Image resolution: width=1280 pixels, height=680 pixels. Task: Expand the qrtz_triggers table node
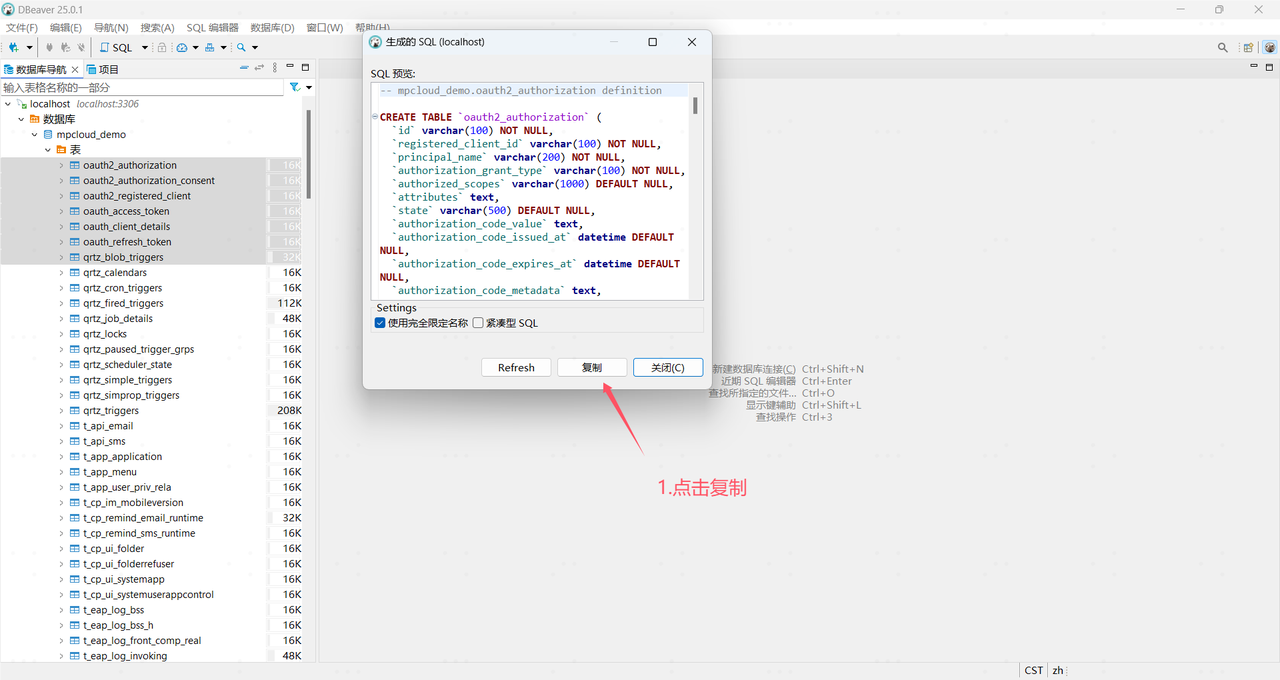(61, 411)
